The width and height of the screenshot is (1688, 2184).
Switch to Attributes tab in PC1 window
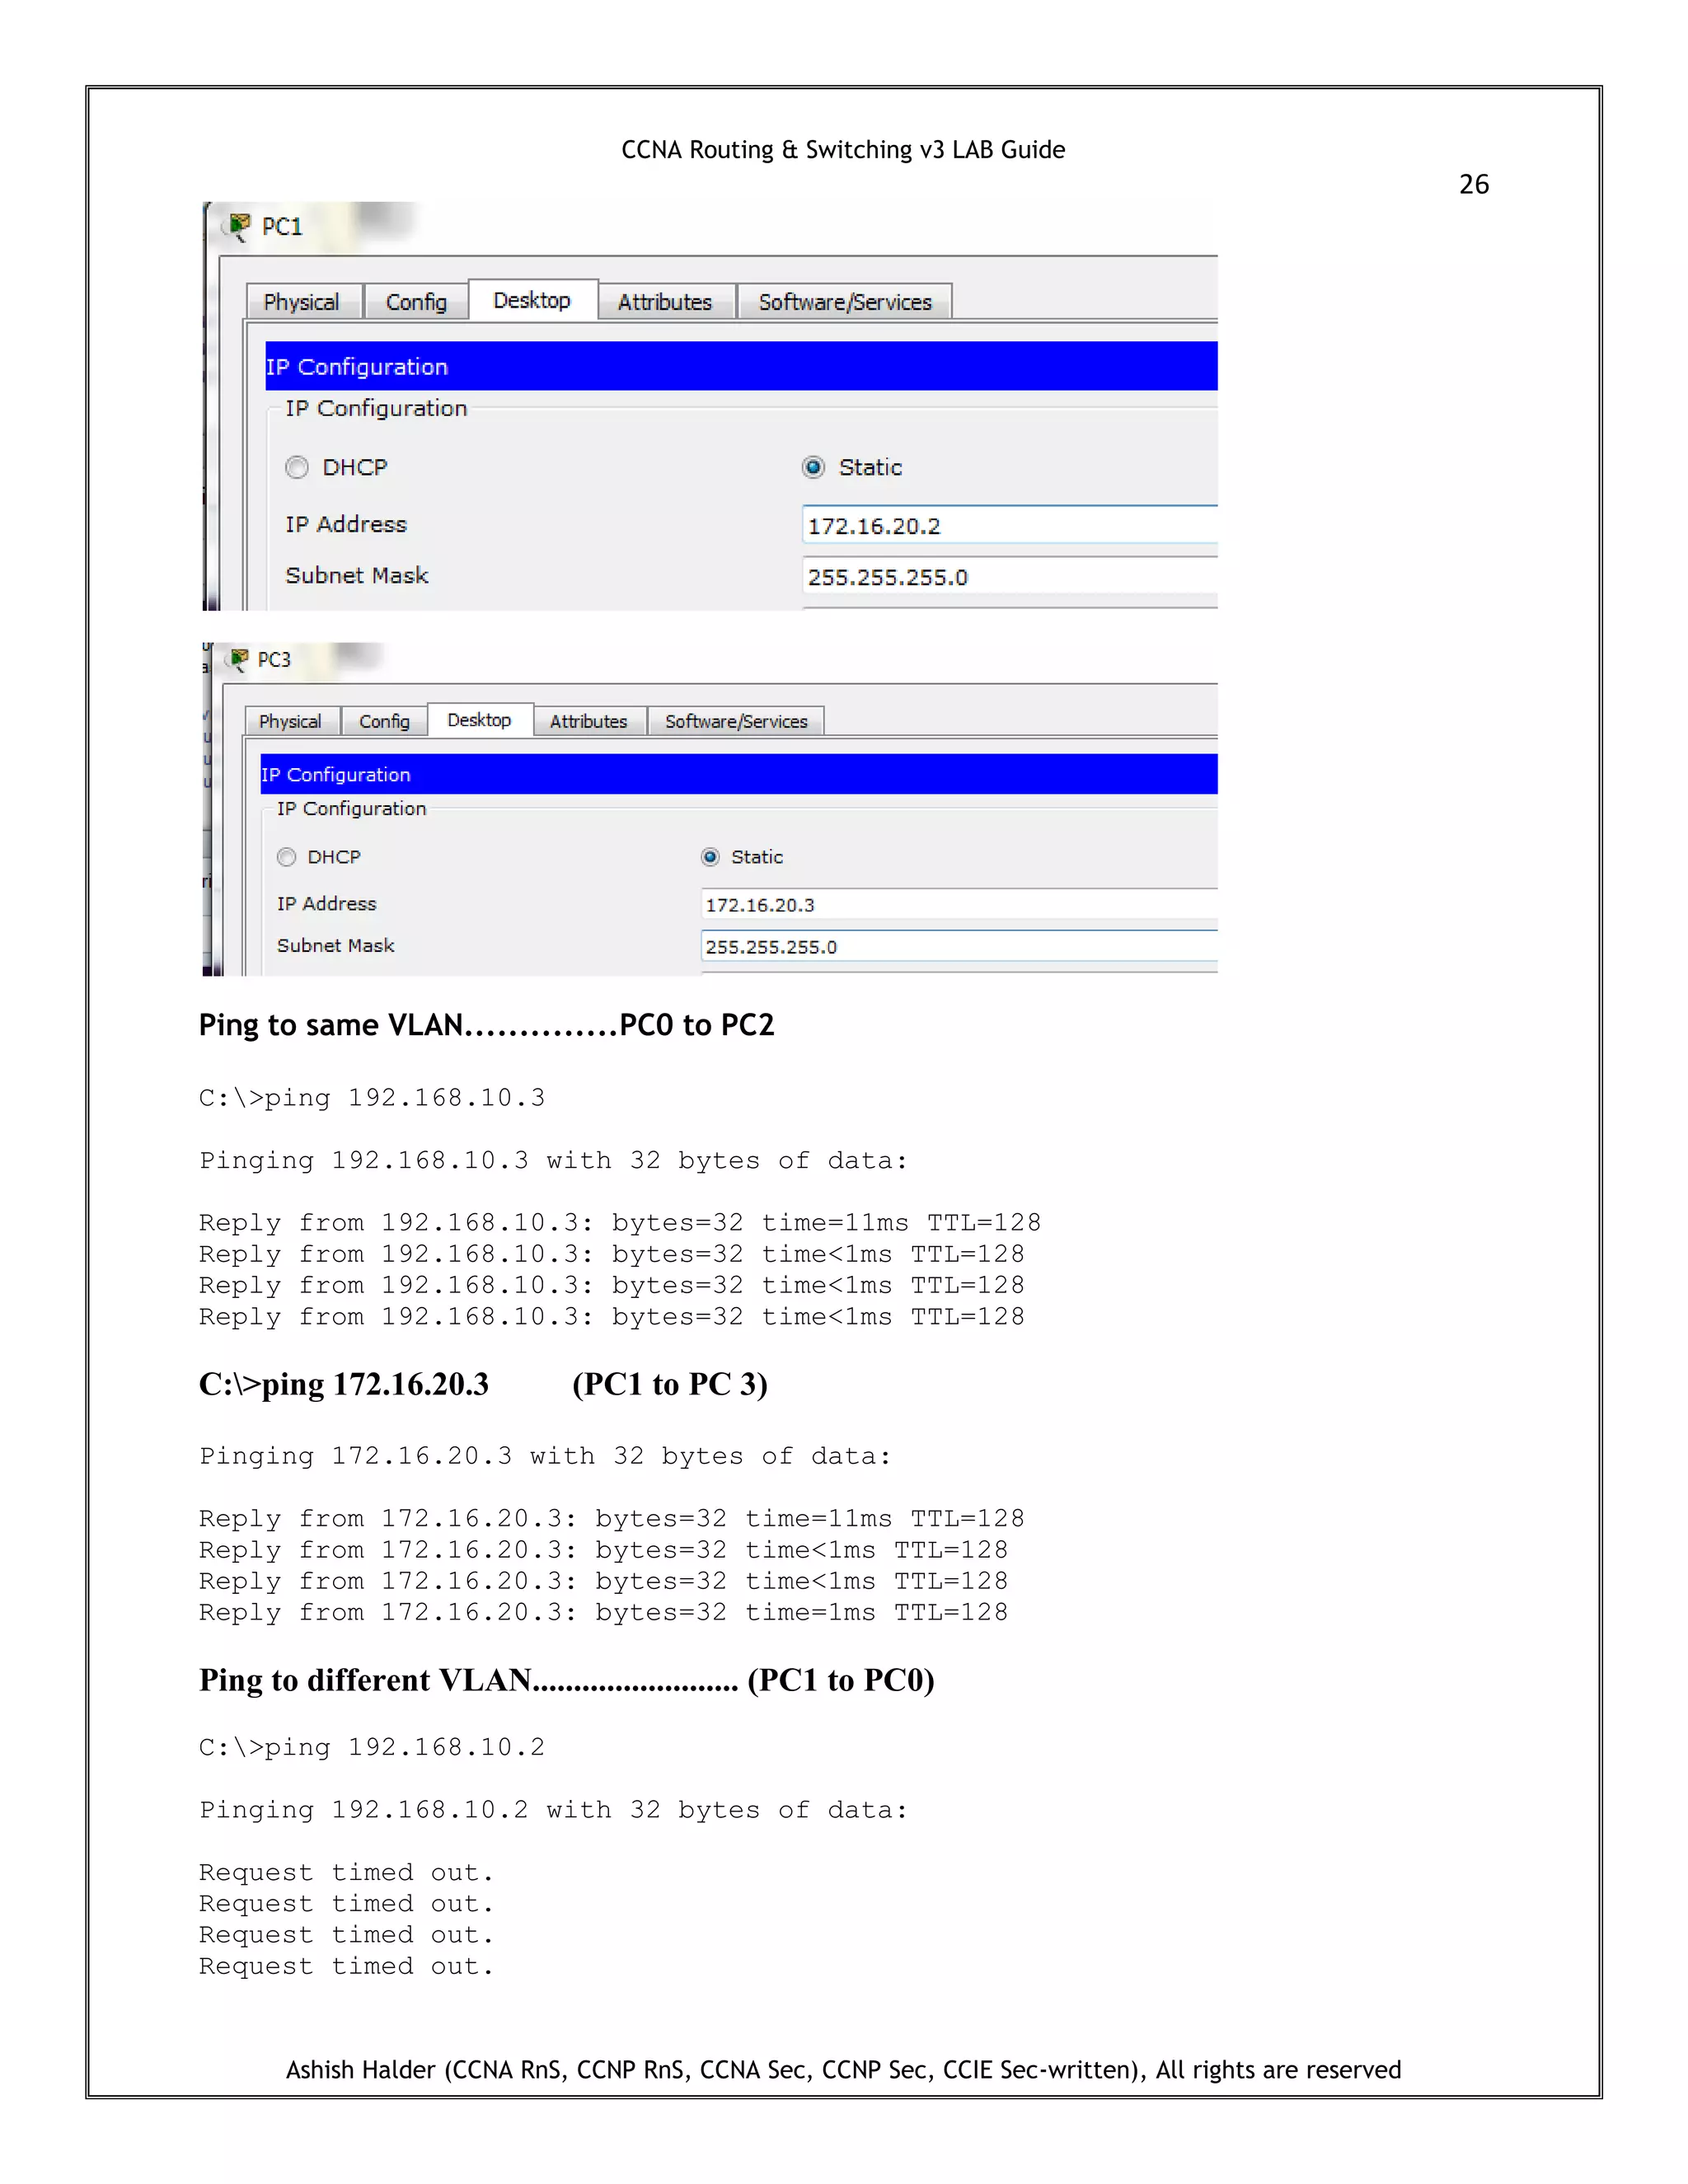click(x=665, y=302)
